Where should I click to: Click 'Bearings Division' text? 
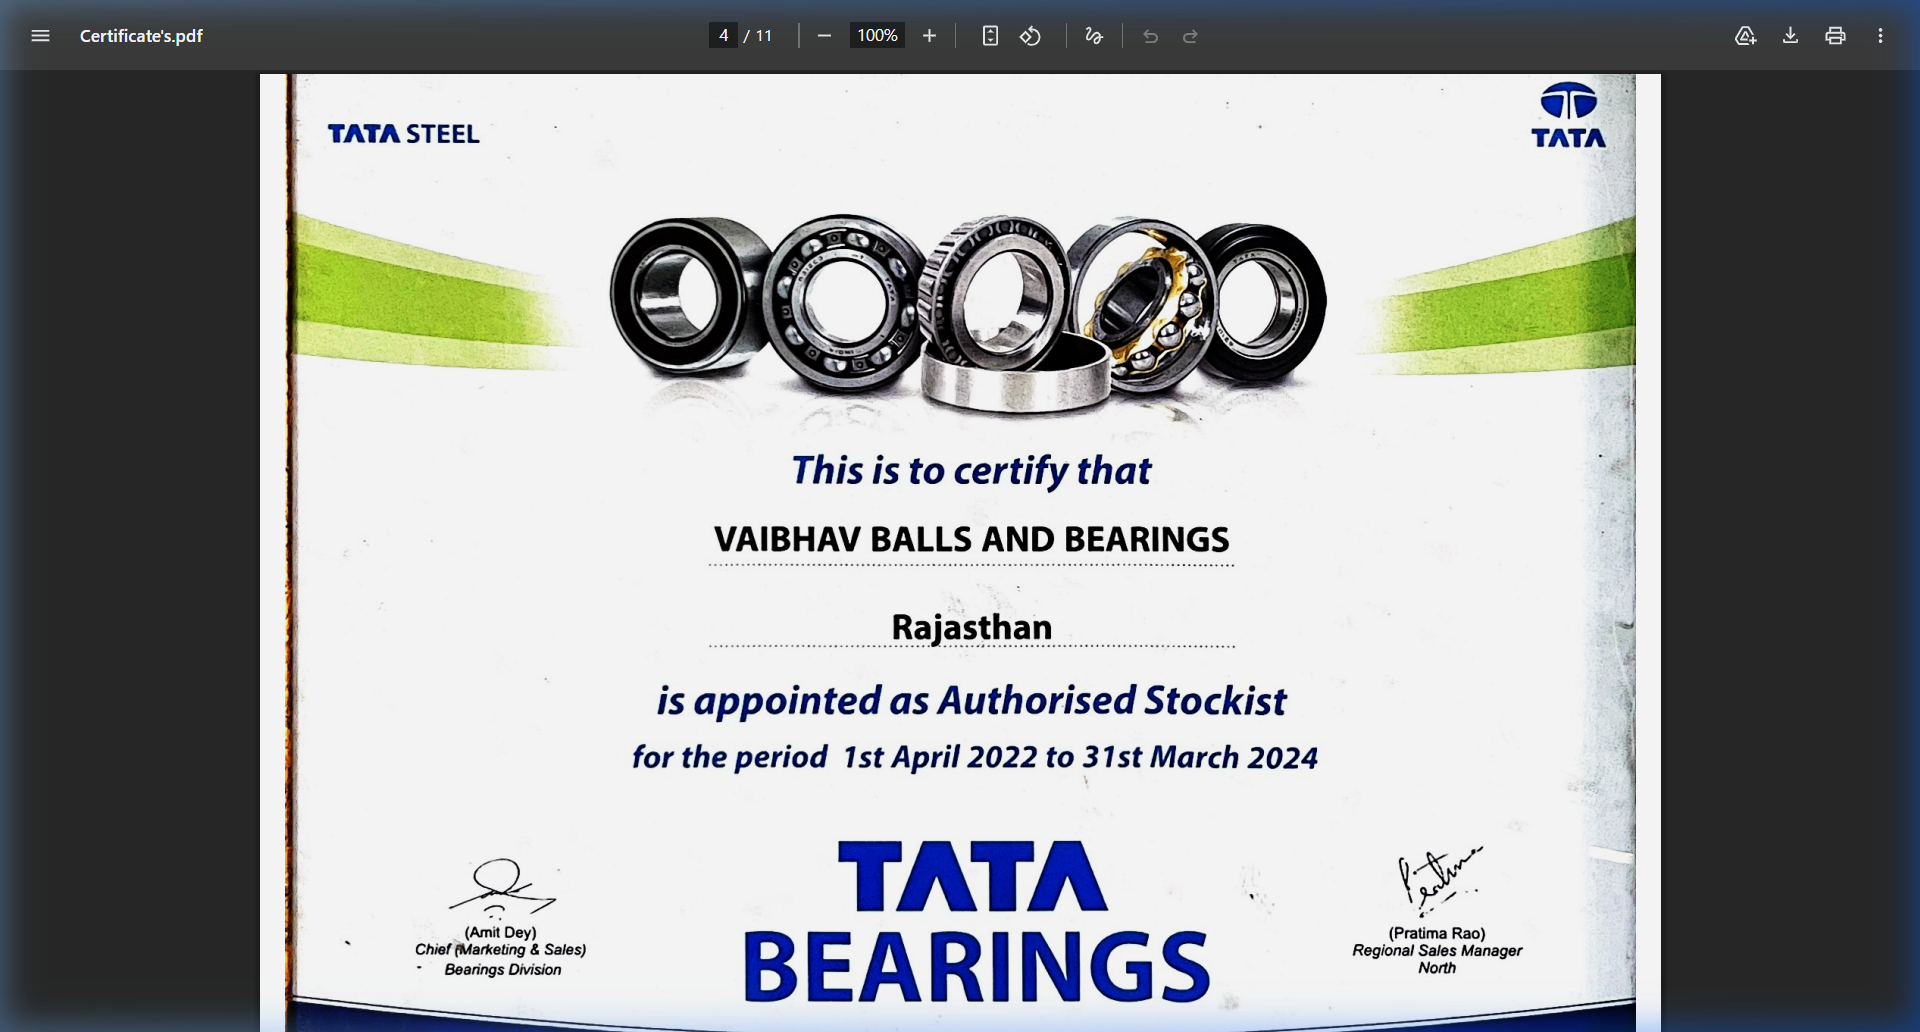pos(503,970)
